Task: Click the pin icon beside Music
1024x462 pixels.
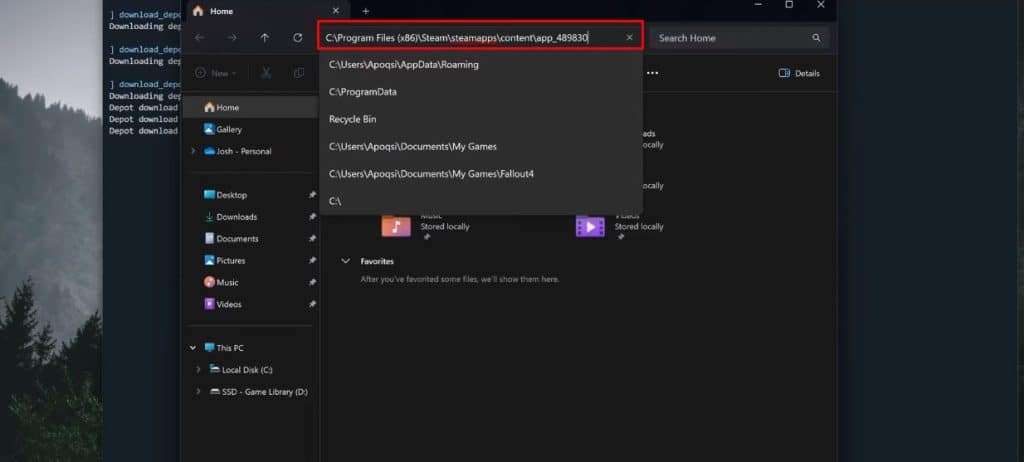Action: [x=312, y=282]
